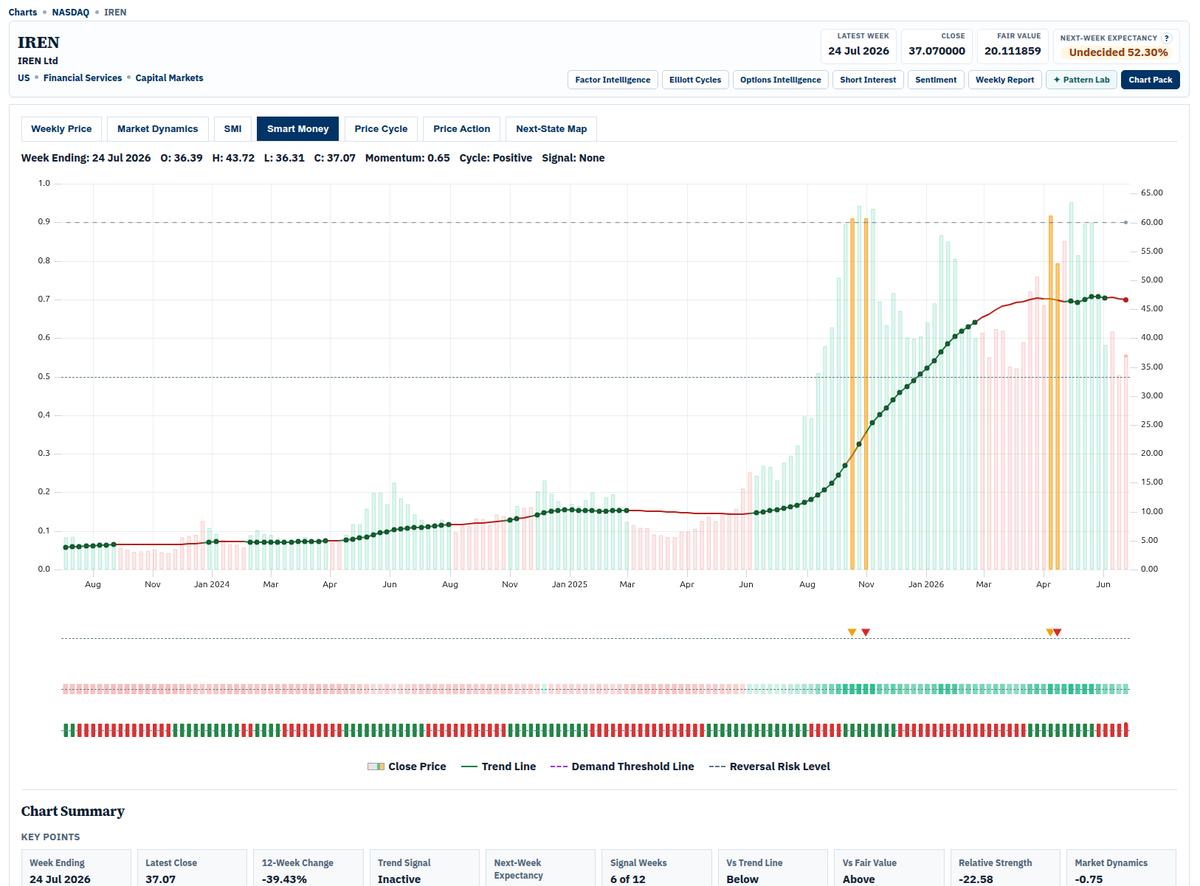Image resolution: width=1200 pixels, height=886 pixels.
Task: Click the tall orange bar after Apr 2026
Action: (1050, 392)
